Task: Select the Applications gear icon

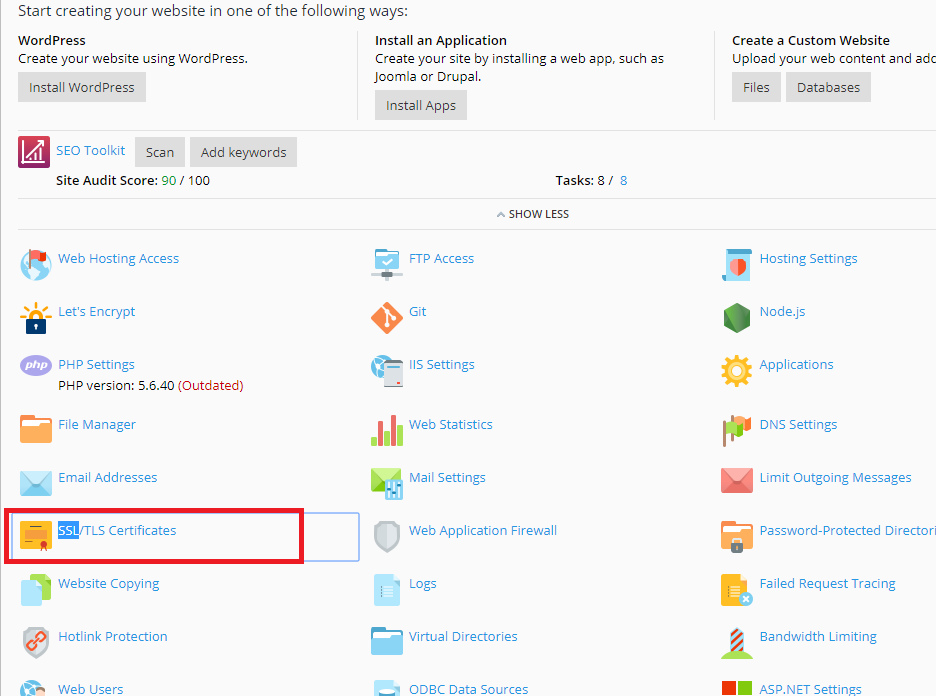Action: click(x=737, y=371)
